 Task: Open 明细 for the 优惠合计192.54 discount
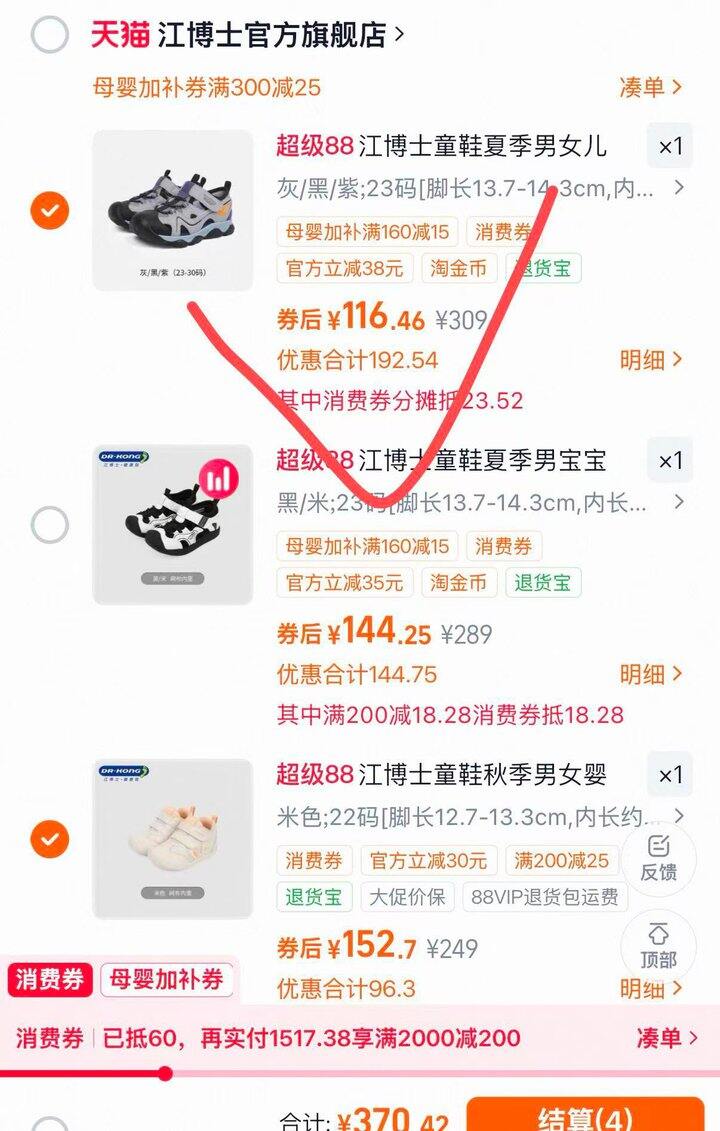pos(651,359)
